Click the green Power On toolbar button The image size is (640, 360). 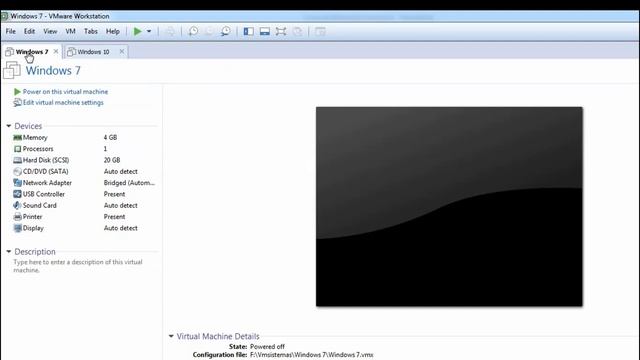(138, 31)
